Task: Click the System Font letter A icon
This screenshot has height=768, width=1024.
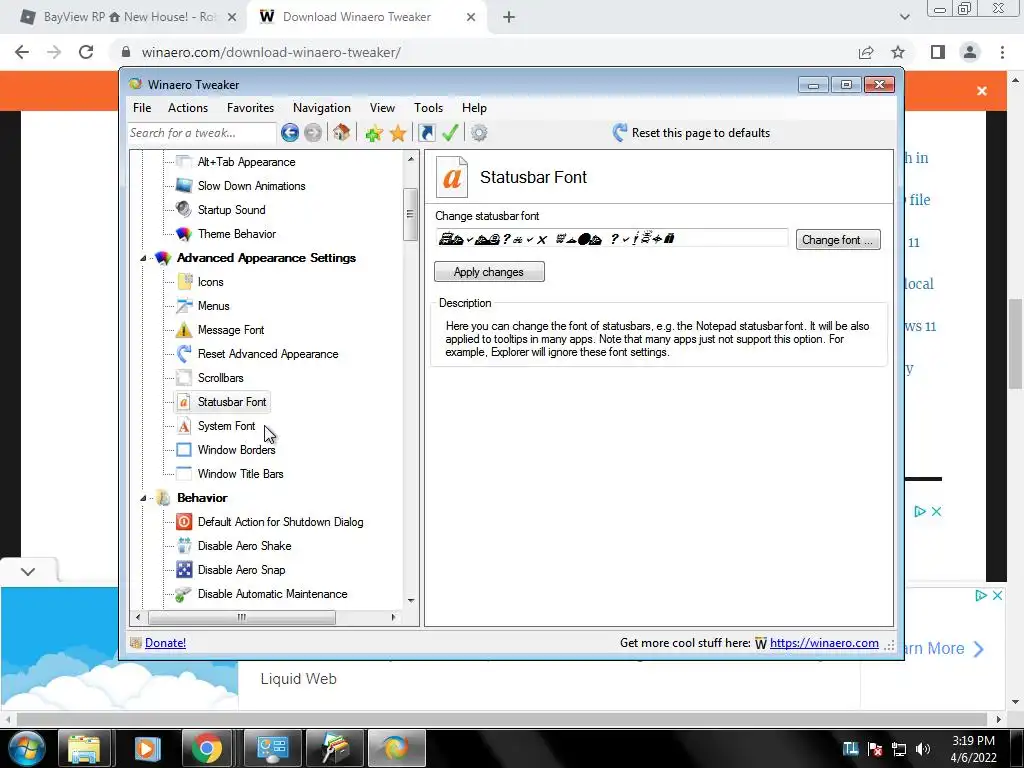Action: (184, 426)
